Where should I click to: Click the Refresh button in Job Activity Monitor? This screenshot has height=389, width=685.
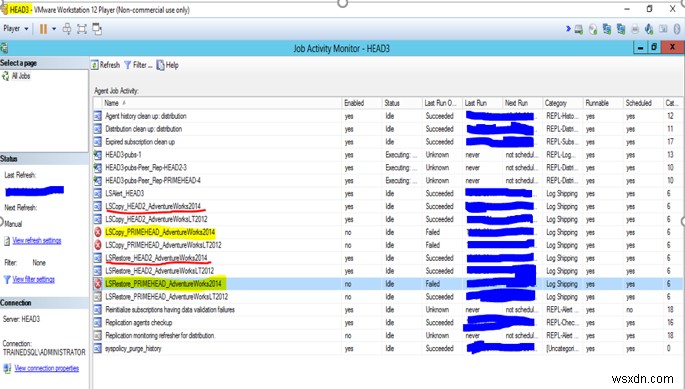coord(105,65)
